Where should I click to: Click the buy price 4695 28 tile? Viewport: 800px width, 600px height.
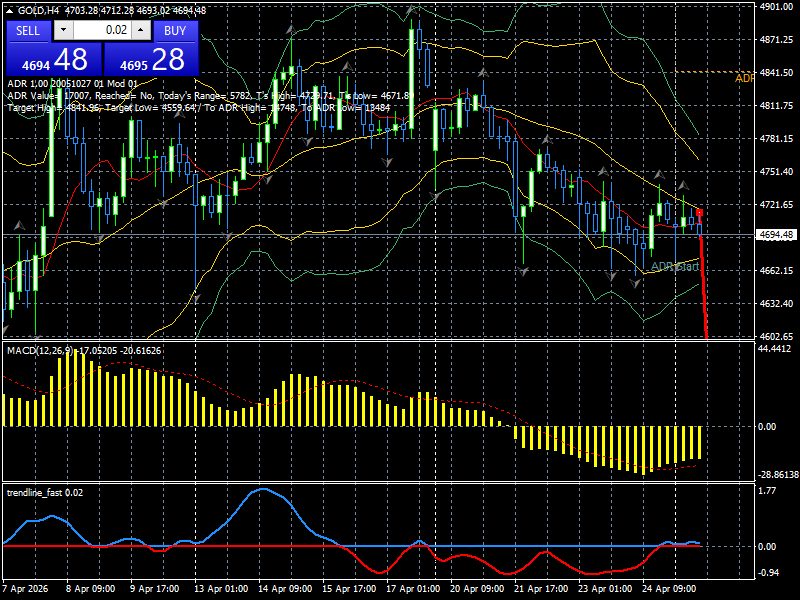coord(151,59)
